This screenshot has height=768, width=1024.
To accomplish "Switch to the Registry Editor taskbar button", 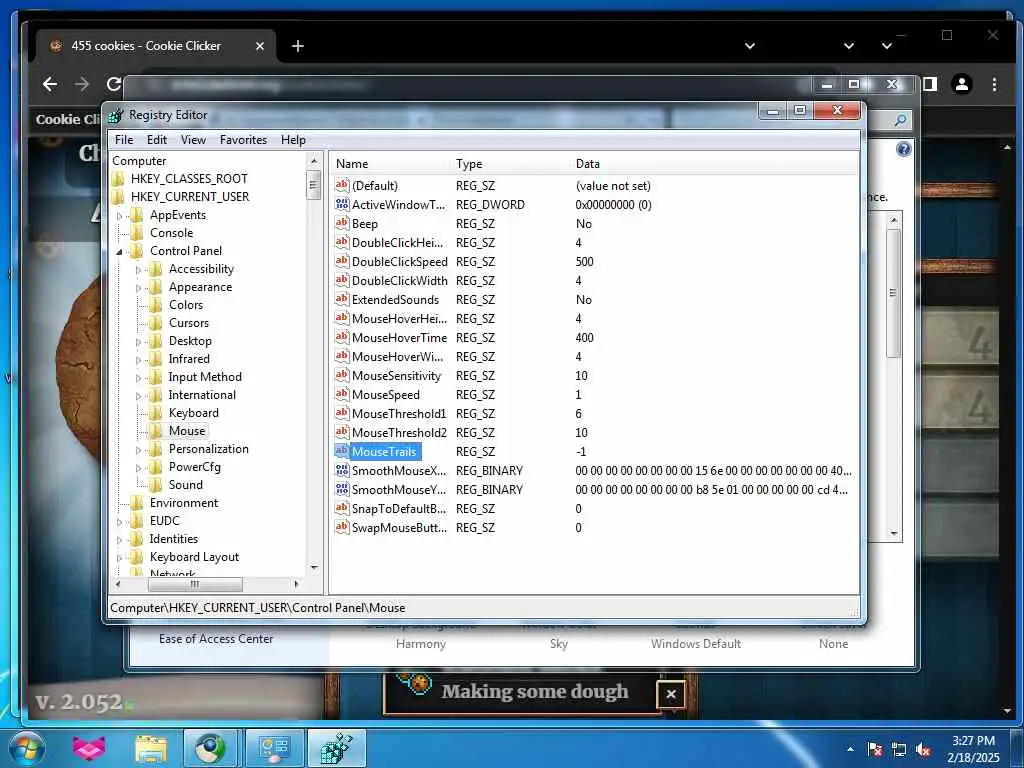I will tap(336, 748).
